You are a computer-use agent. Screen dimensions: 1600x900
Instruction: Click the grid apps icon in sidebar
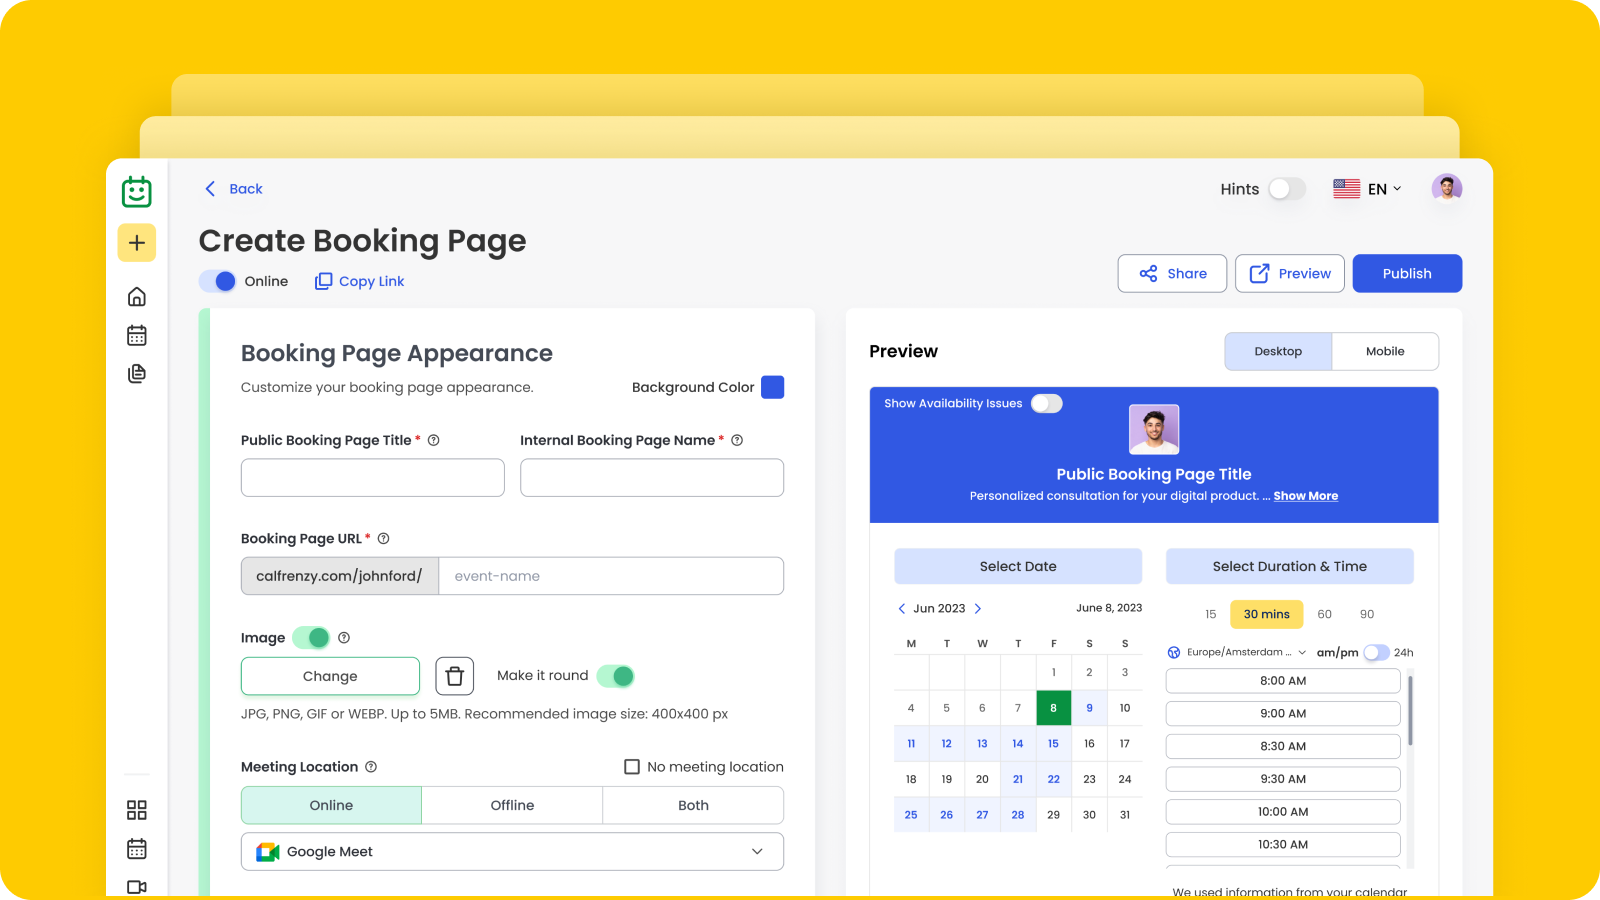(x=137, y=810)
